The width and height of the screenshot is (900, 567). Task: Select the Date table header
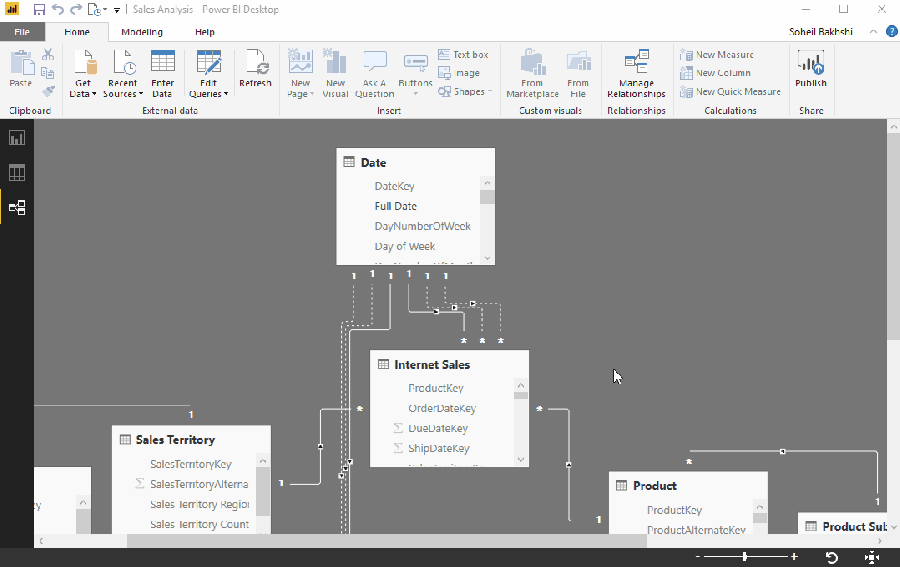(x=416, y=162)
